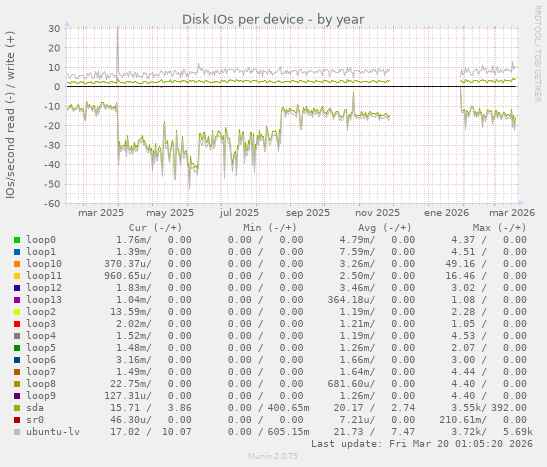The width and height of the screenshot is (547, 467).
Task: Click the ubuntu-lv write spike near mar 2025
Action: coord(118,49)
